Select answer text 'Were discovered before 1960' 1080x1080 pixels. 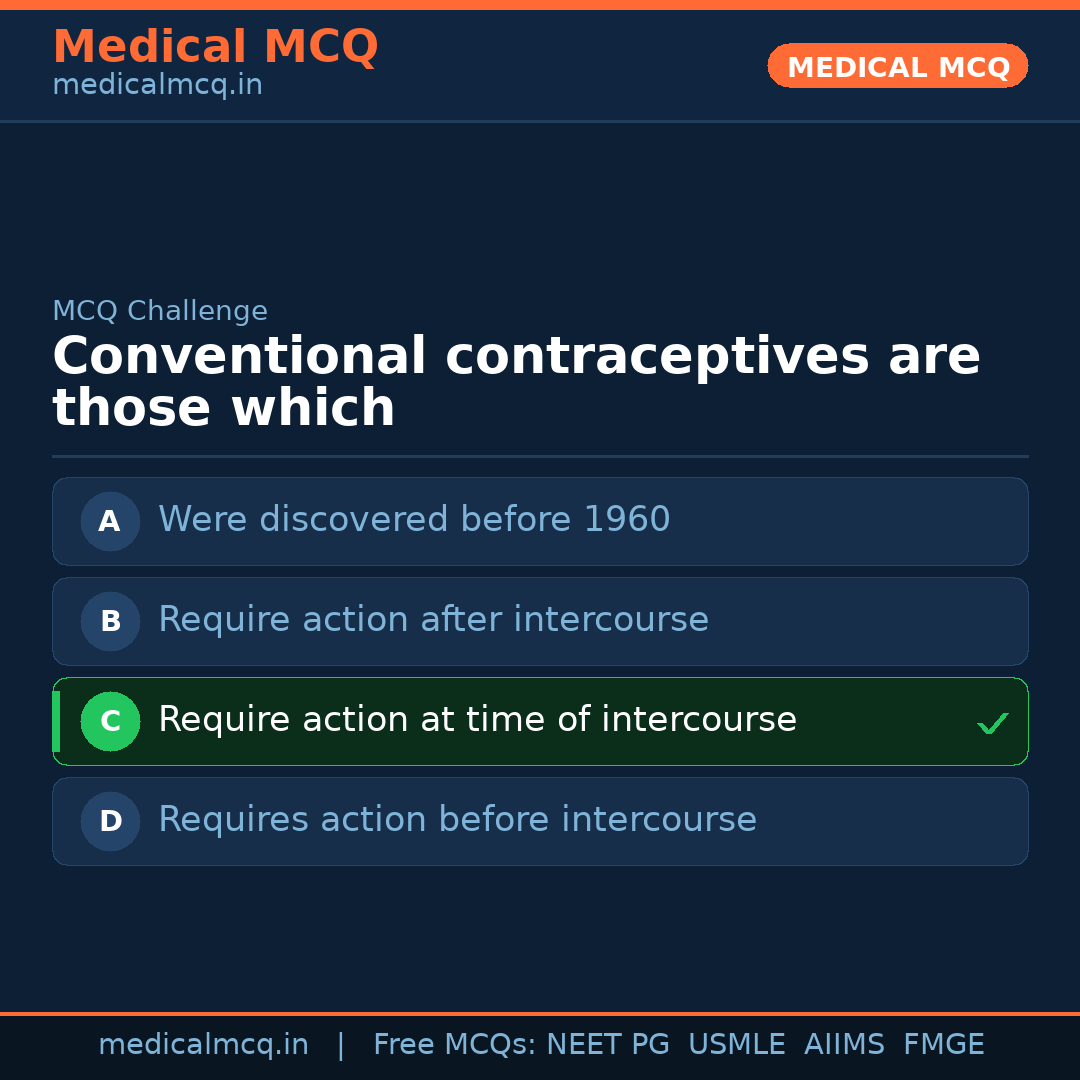tap(414, 520)
